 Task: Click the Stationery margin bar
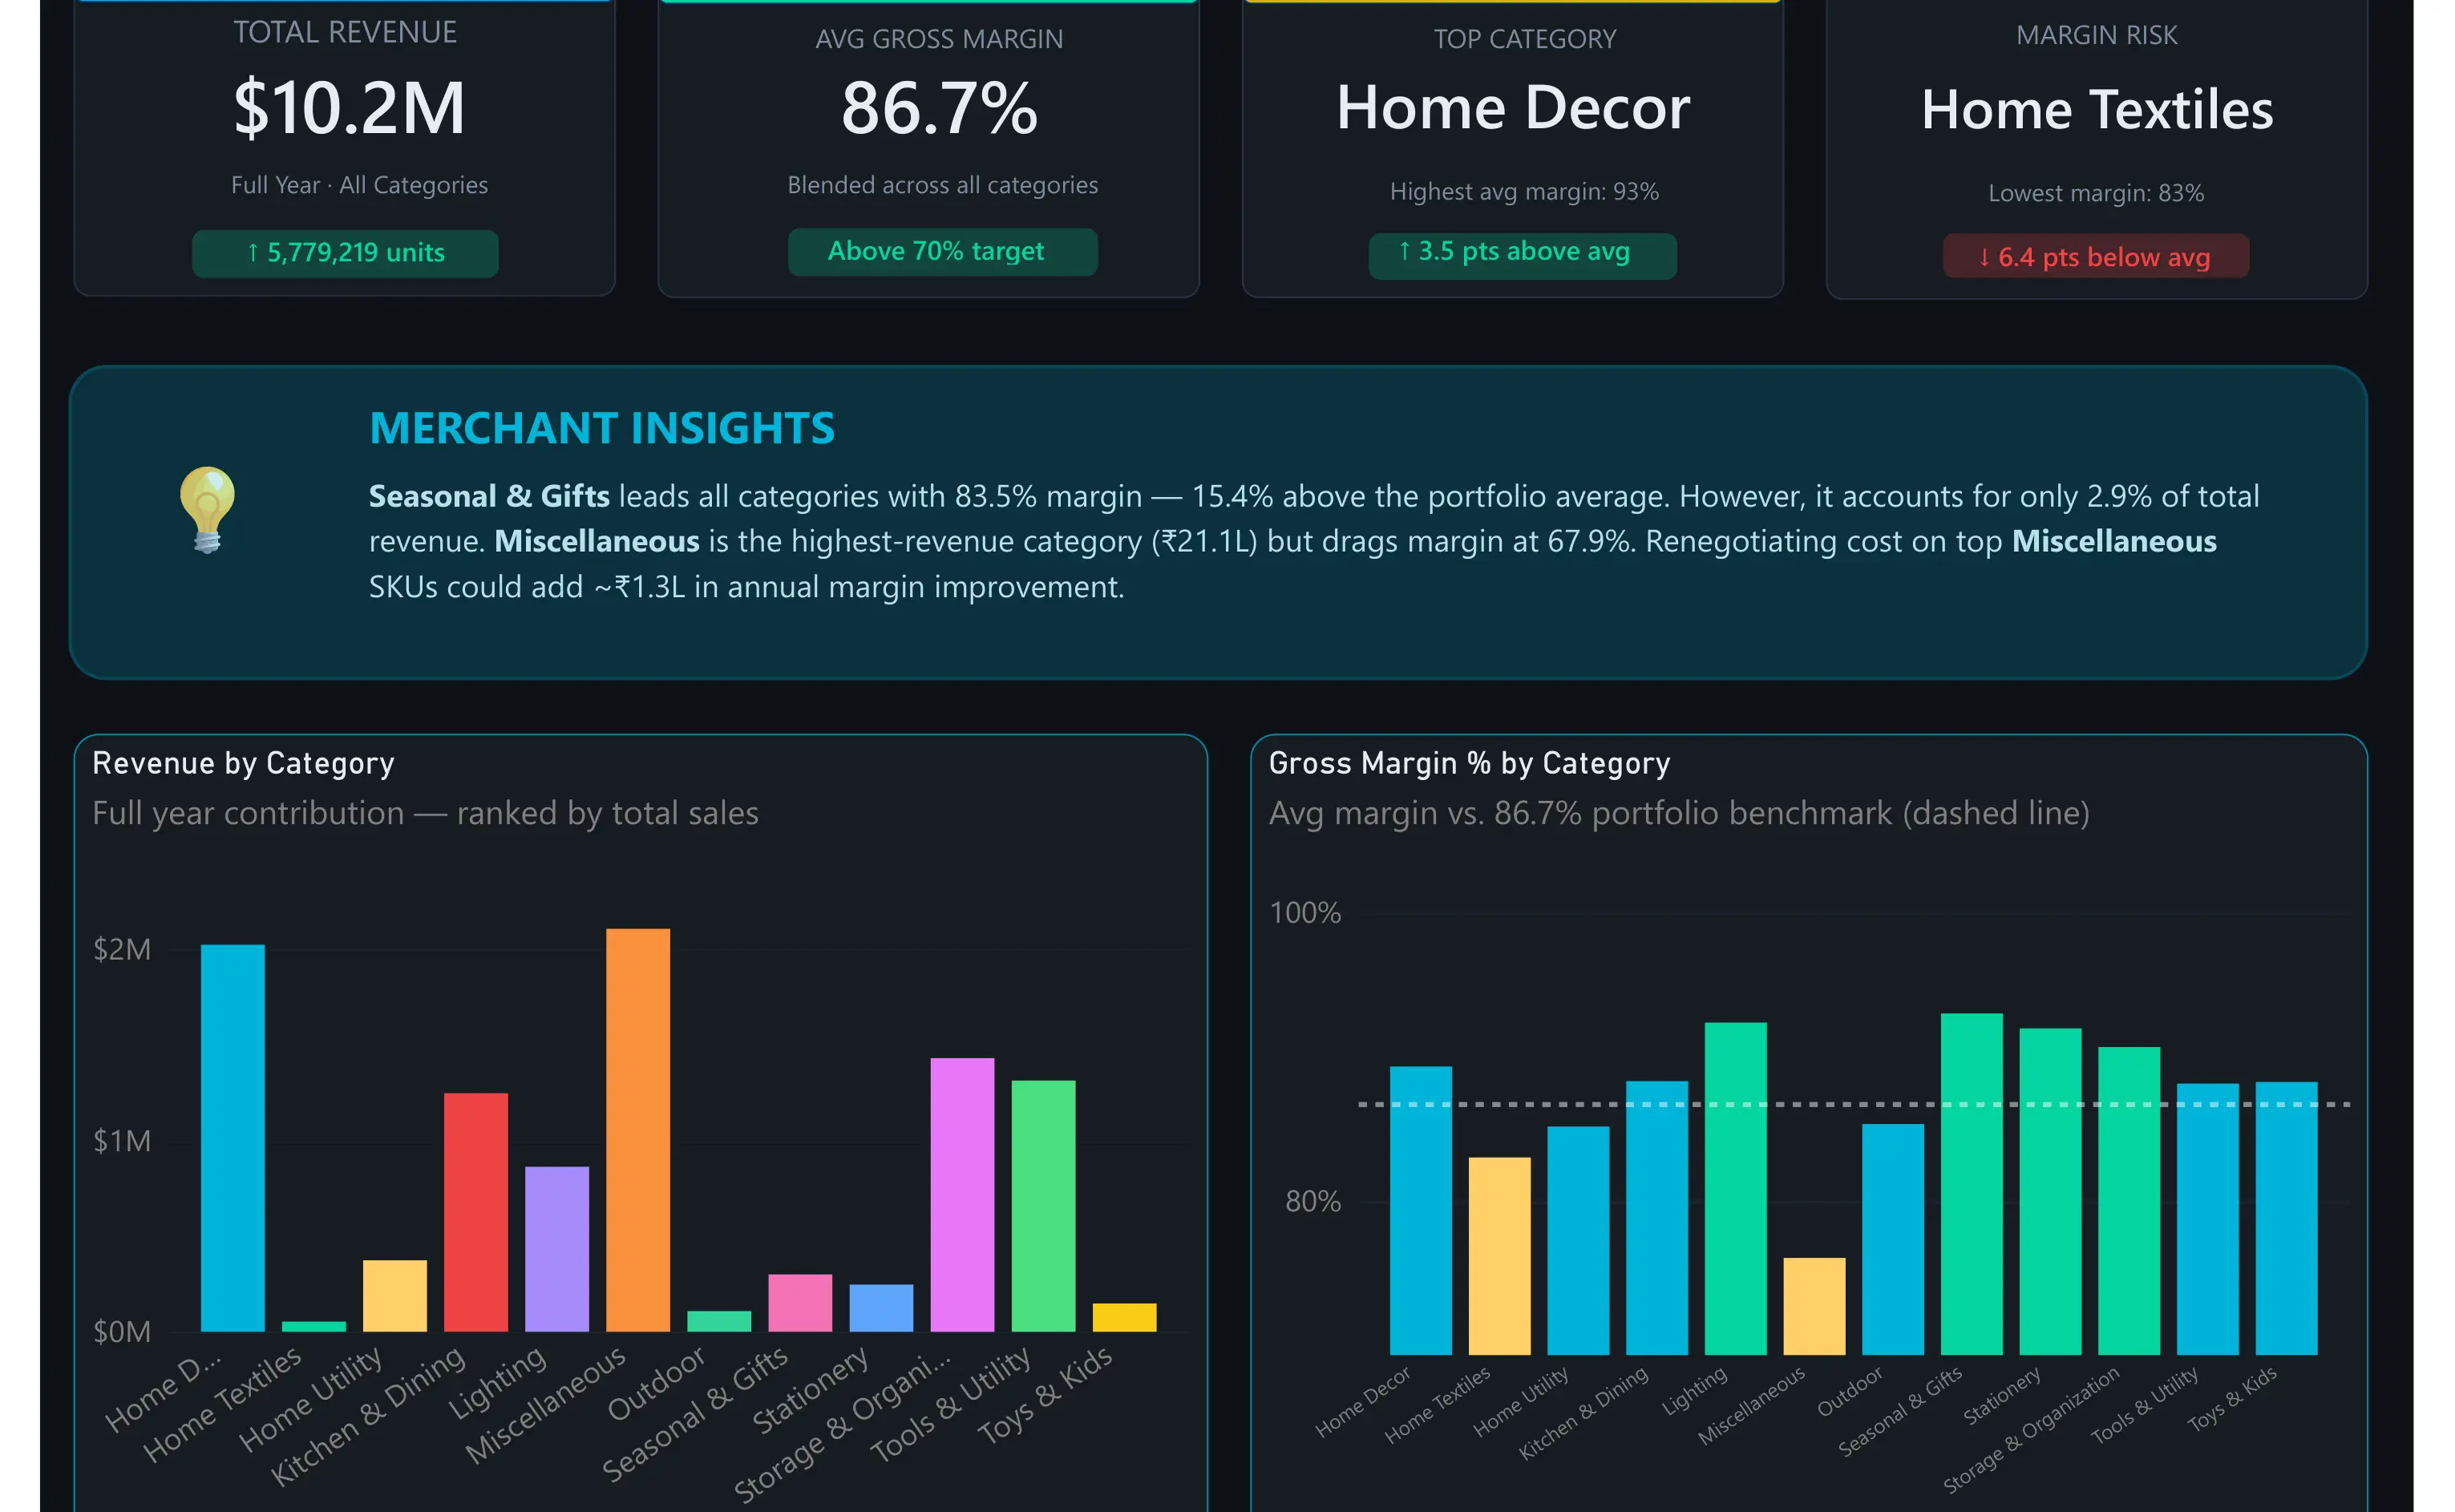2050,1192
